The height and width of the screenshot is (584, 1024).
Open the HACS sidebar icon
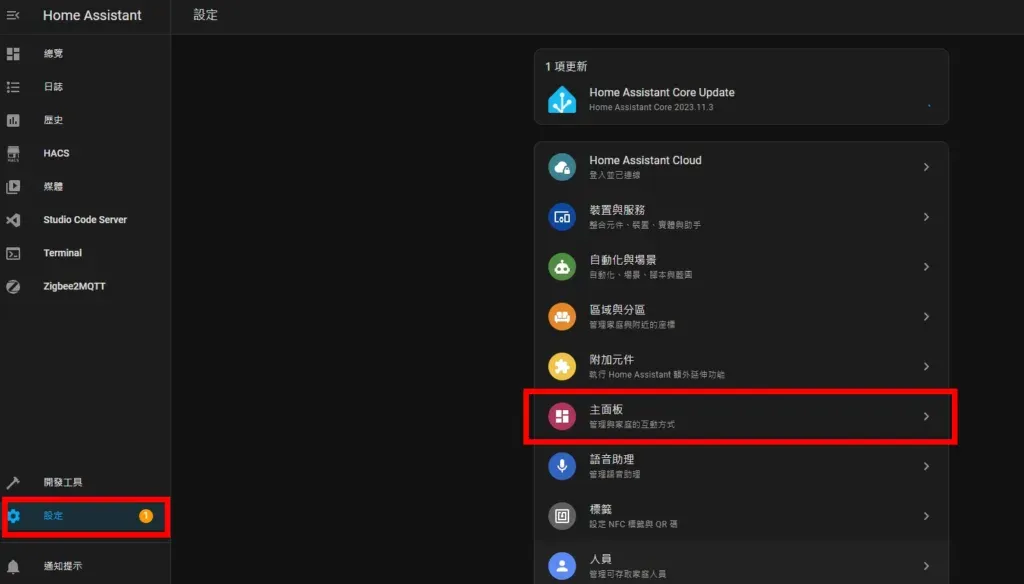(12, 153)
